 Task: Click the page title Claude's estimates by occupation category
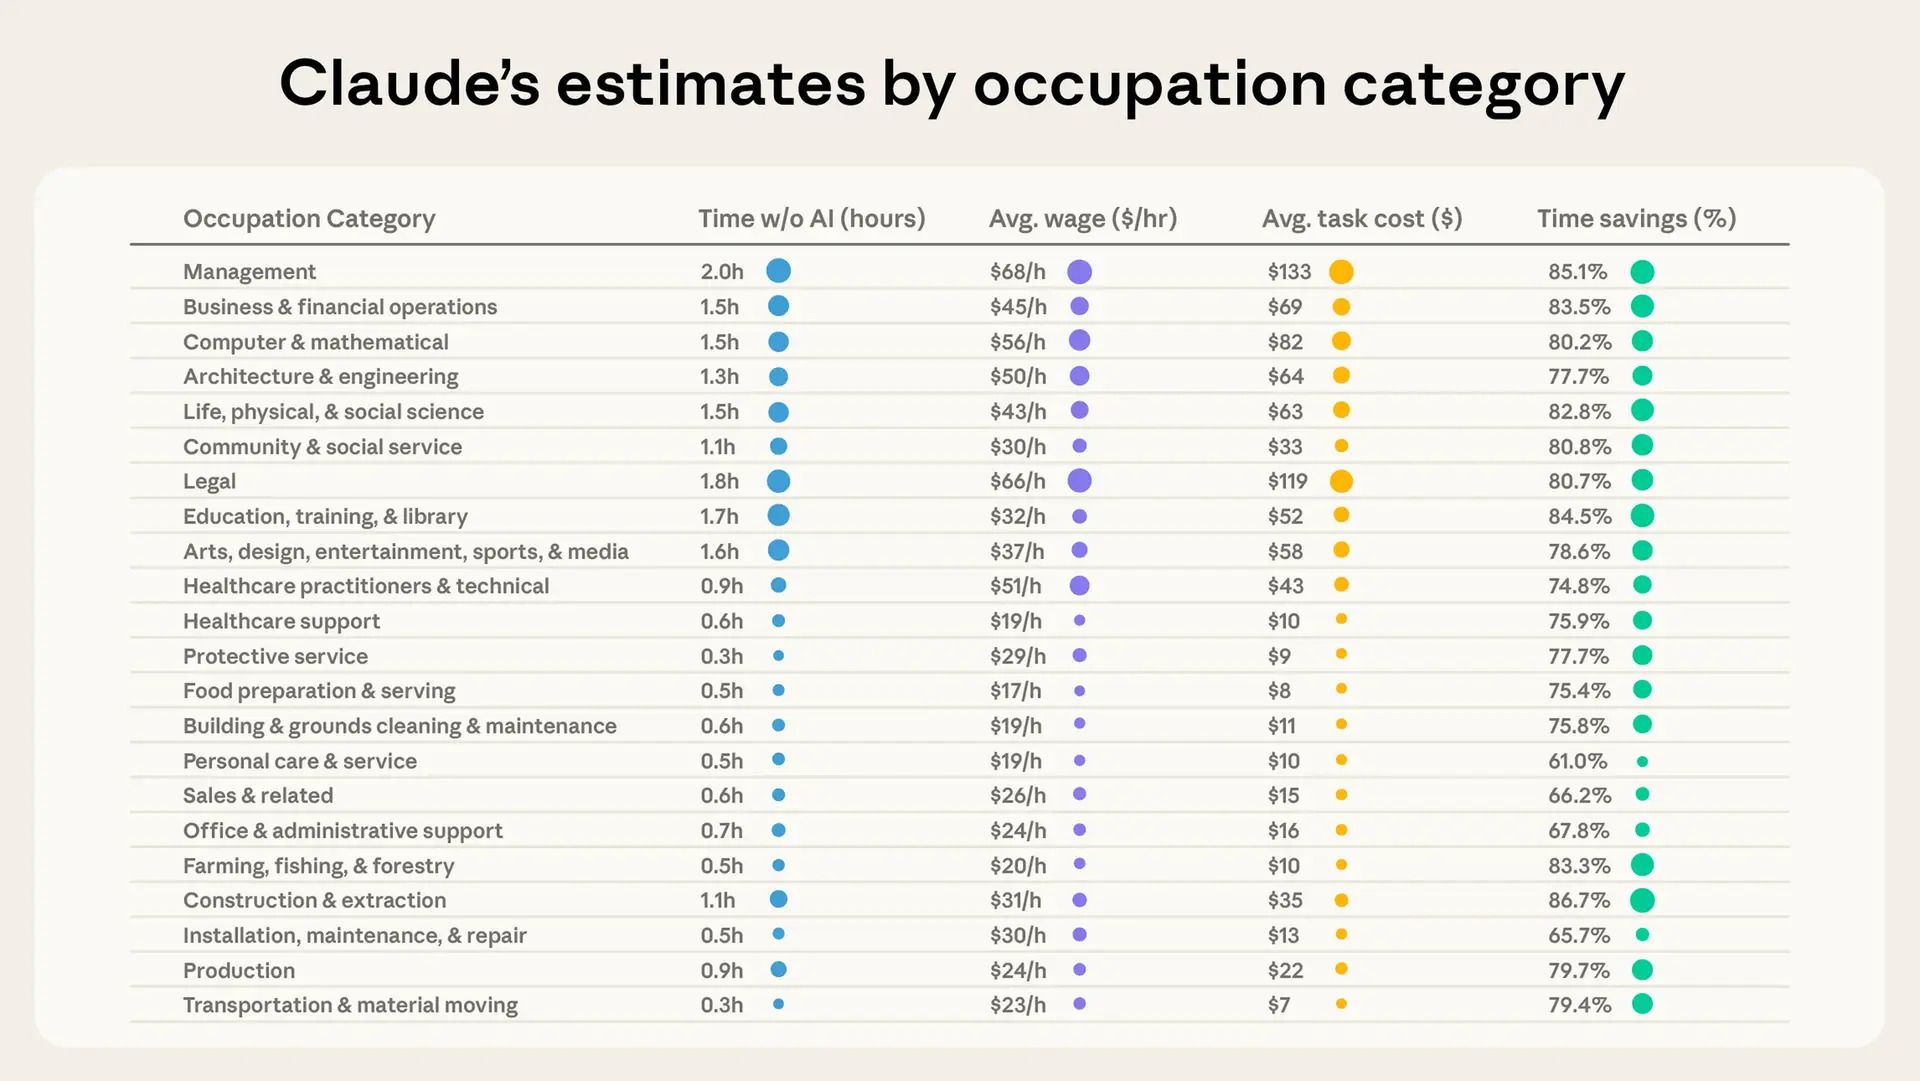point(952,84)
